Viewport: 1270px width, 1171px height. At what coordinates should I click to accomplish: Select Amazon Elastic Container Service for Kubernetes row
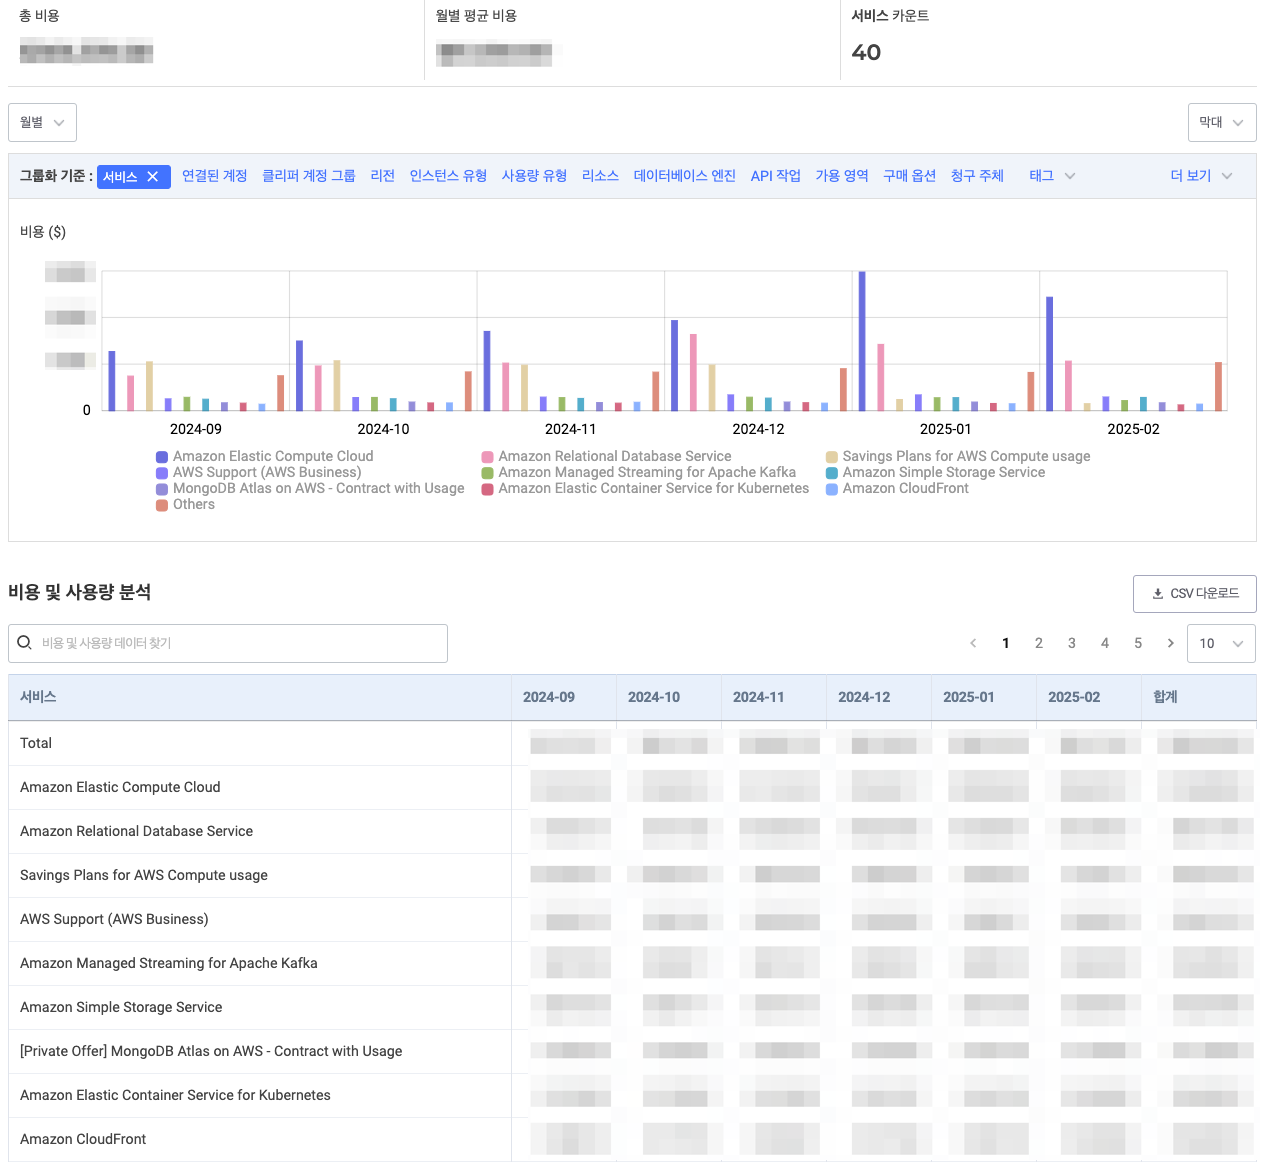(x=632, y=1095)
